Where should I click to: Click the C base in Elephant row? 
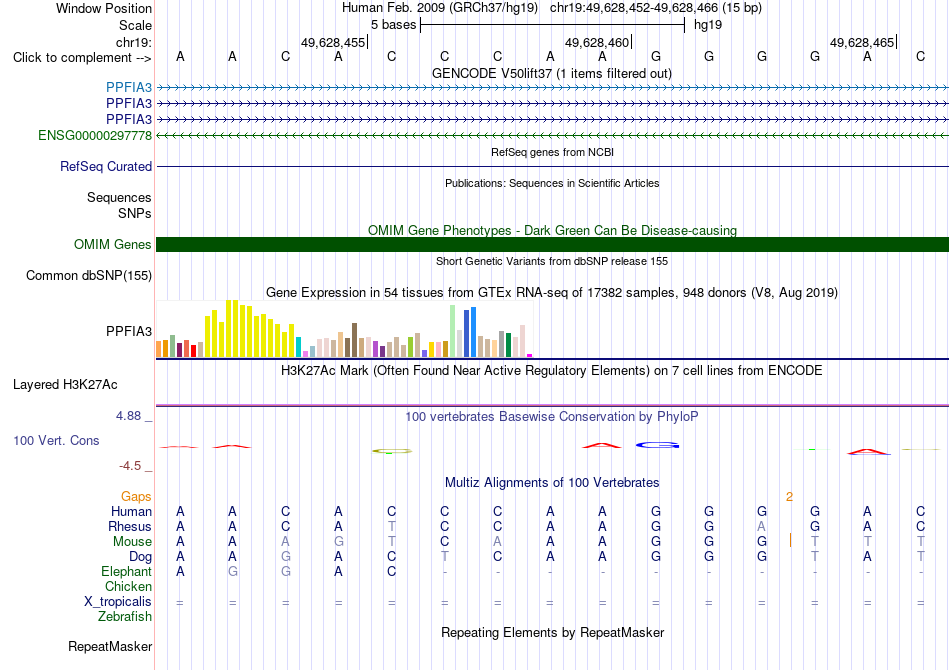click(391, 571)
